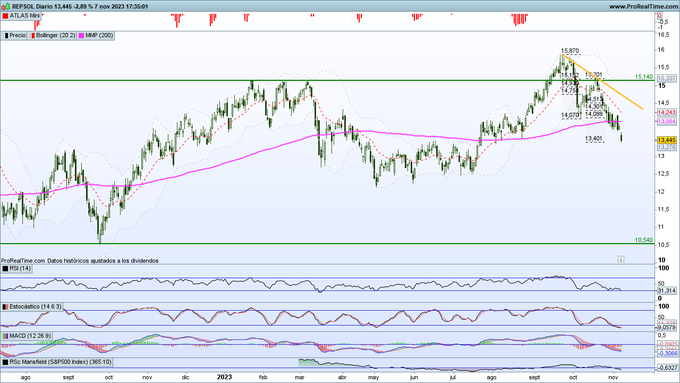Click the 16,5 price scale label
The image size is (680, 383).
[x=663, y=34]
